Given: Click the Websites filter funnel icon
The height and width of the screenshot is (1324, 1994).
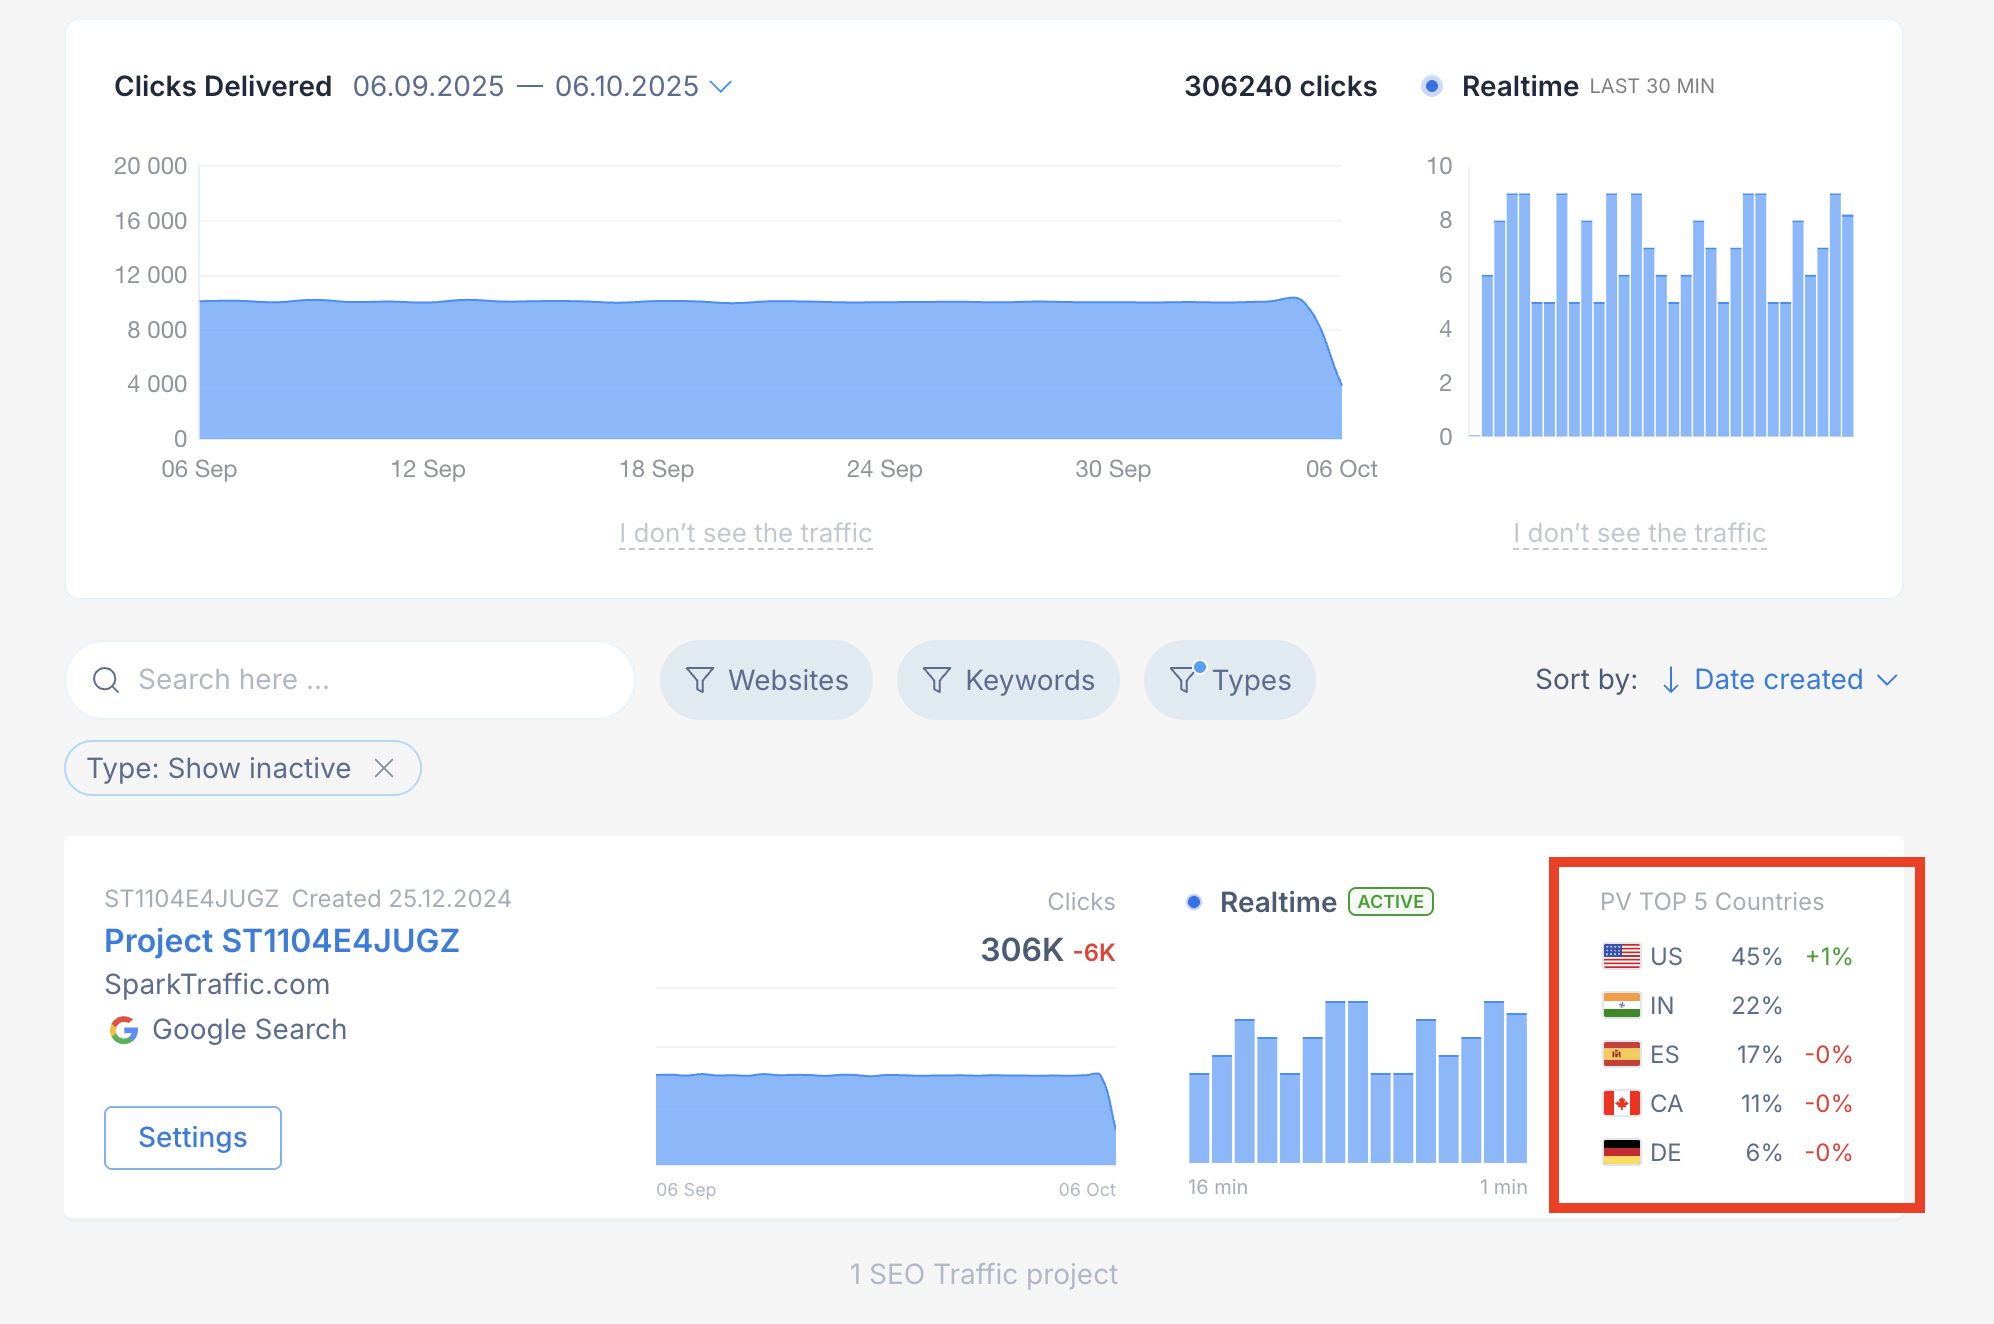Looking at the screenshot, I should (699, 680).
